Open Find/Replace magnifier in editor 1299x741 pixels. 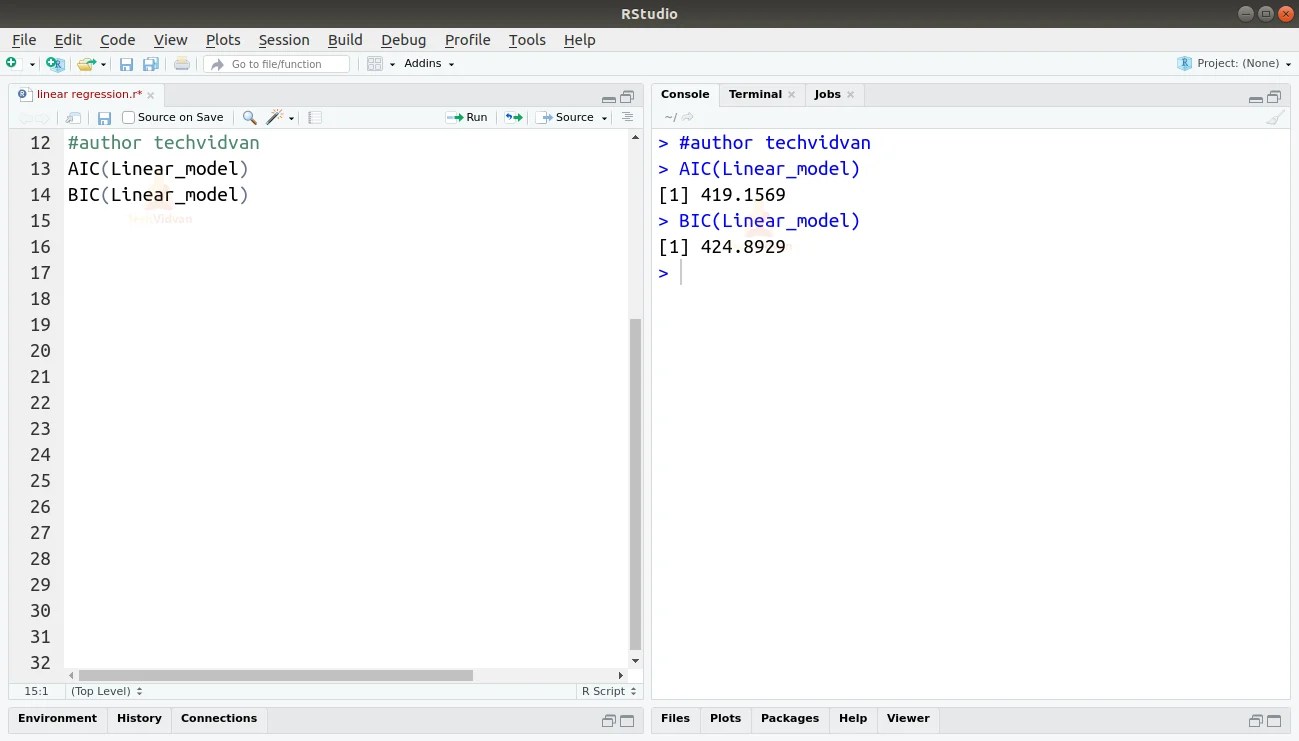250,118
